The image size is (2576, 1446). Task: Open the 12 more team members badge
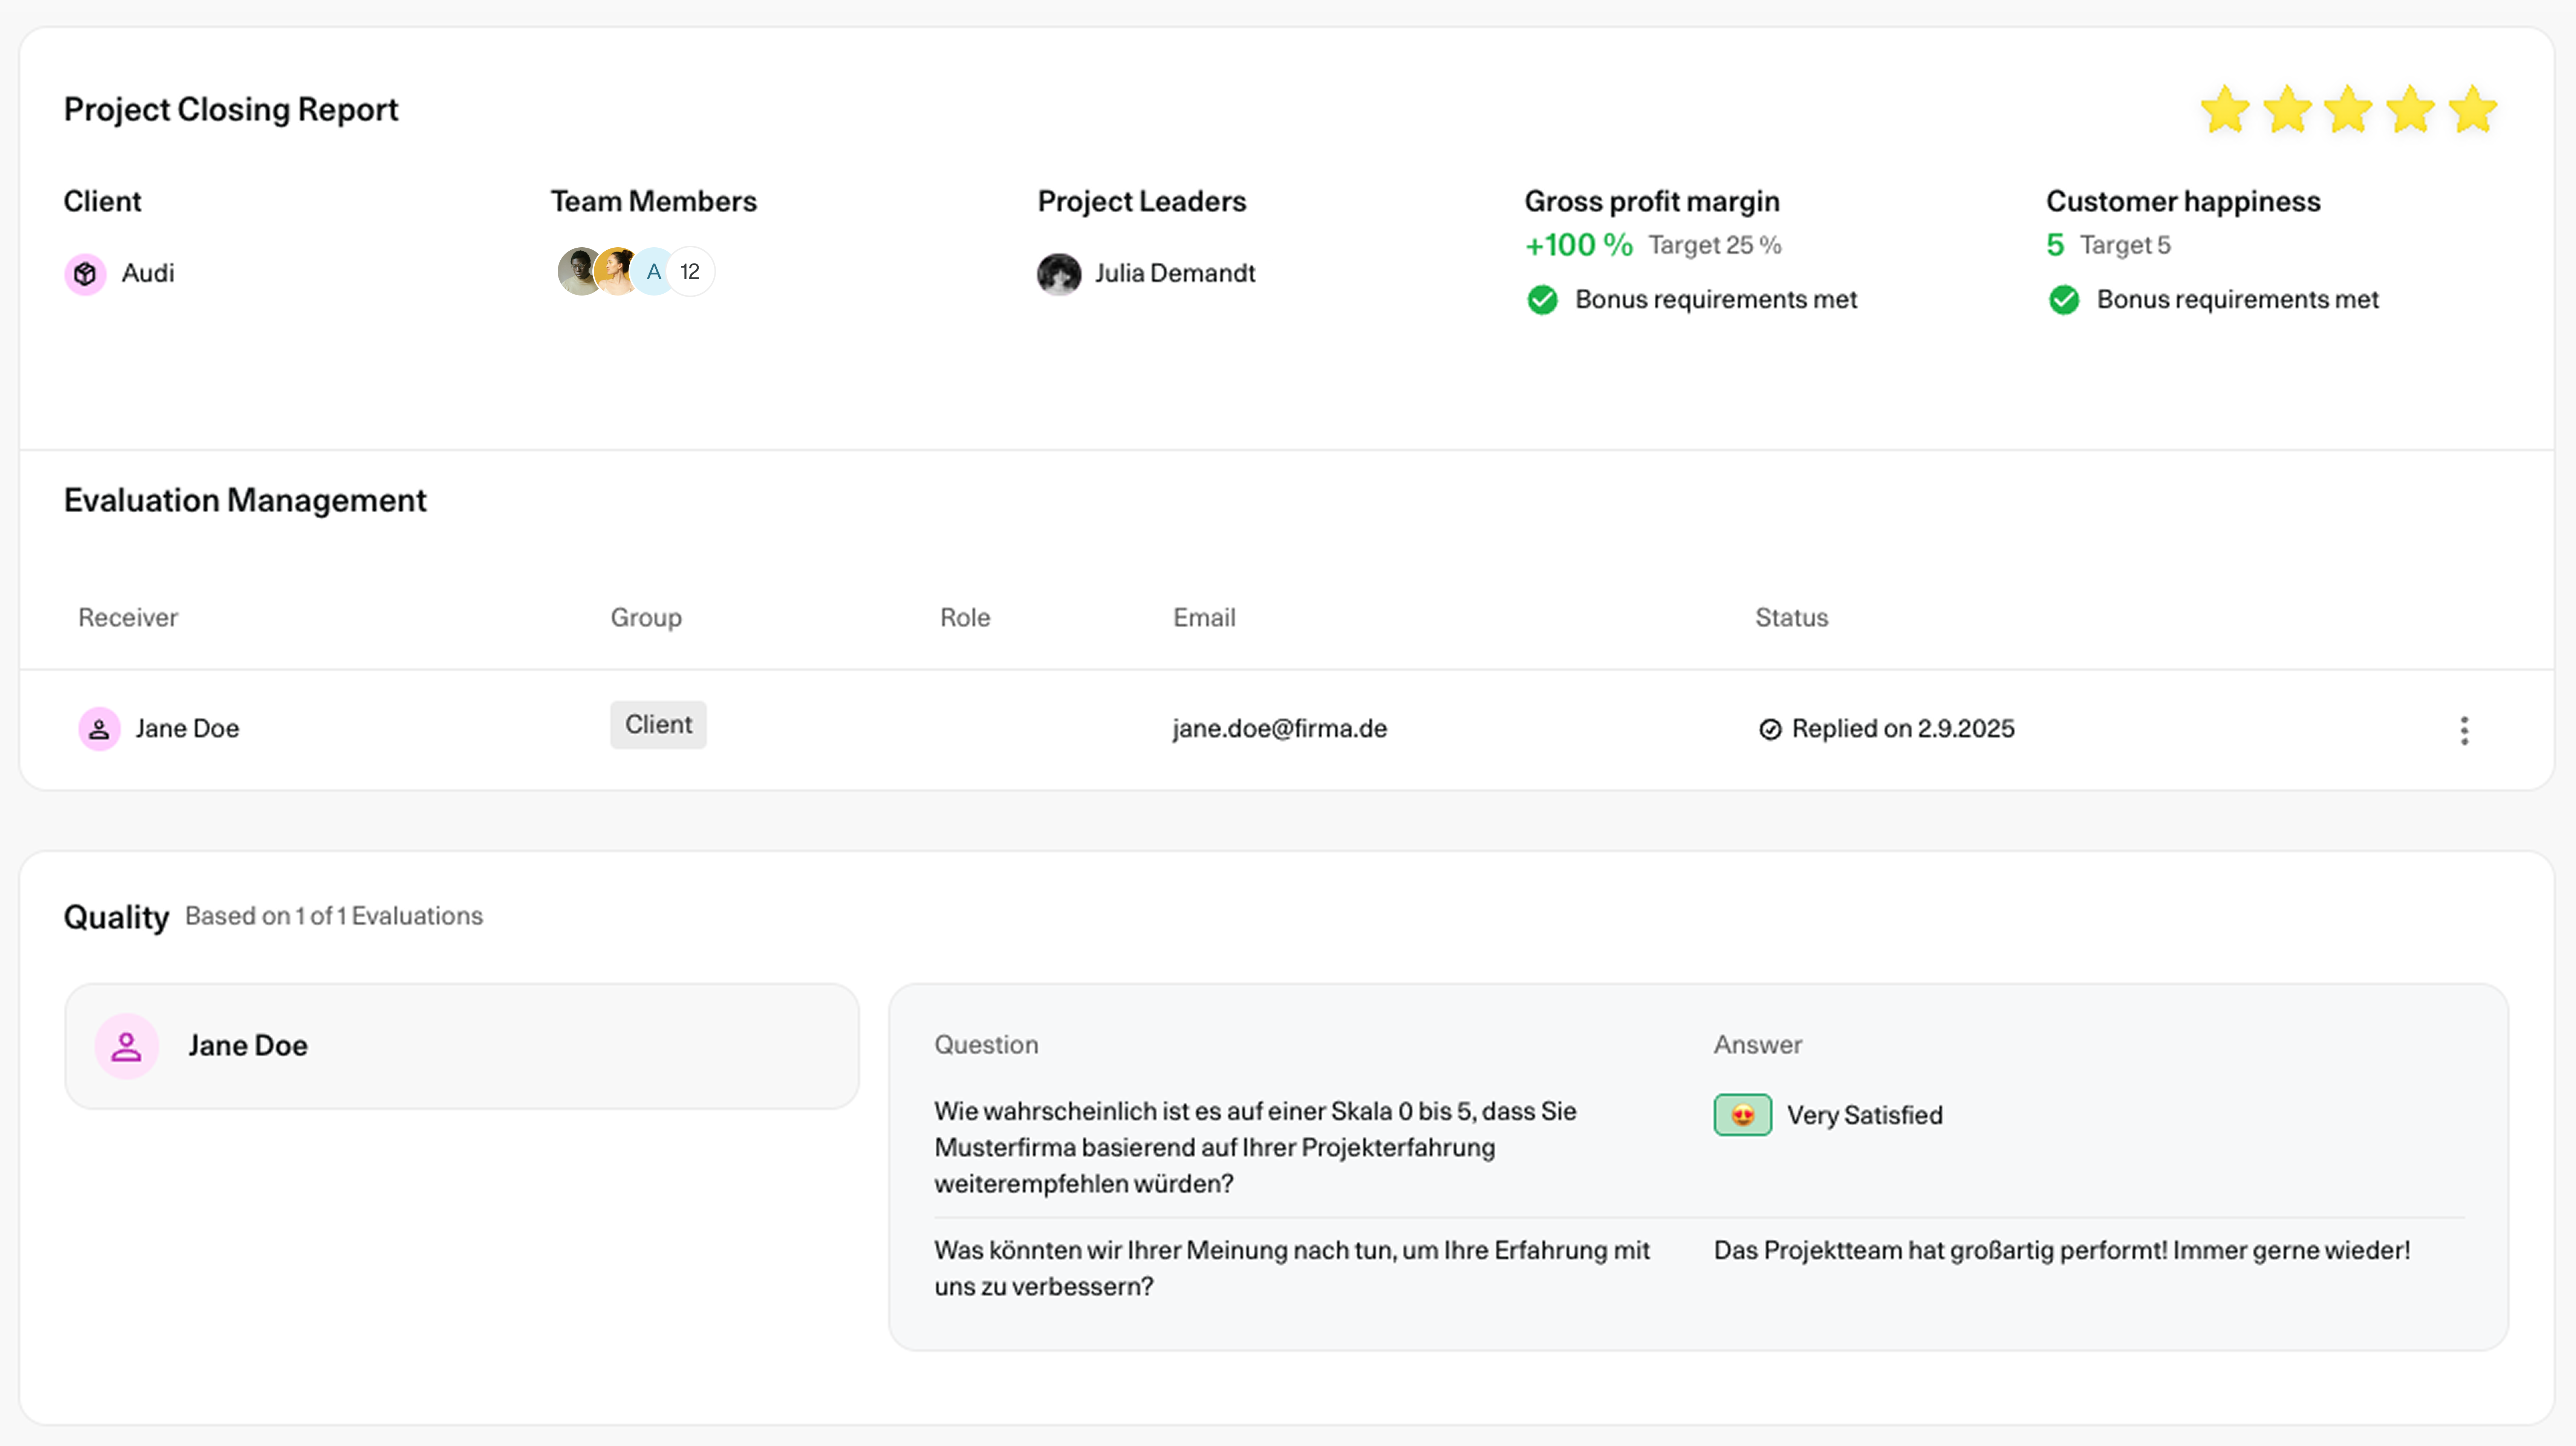(x=690, y=271)
